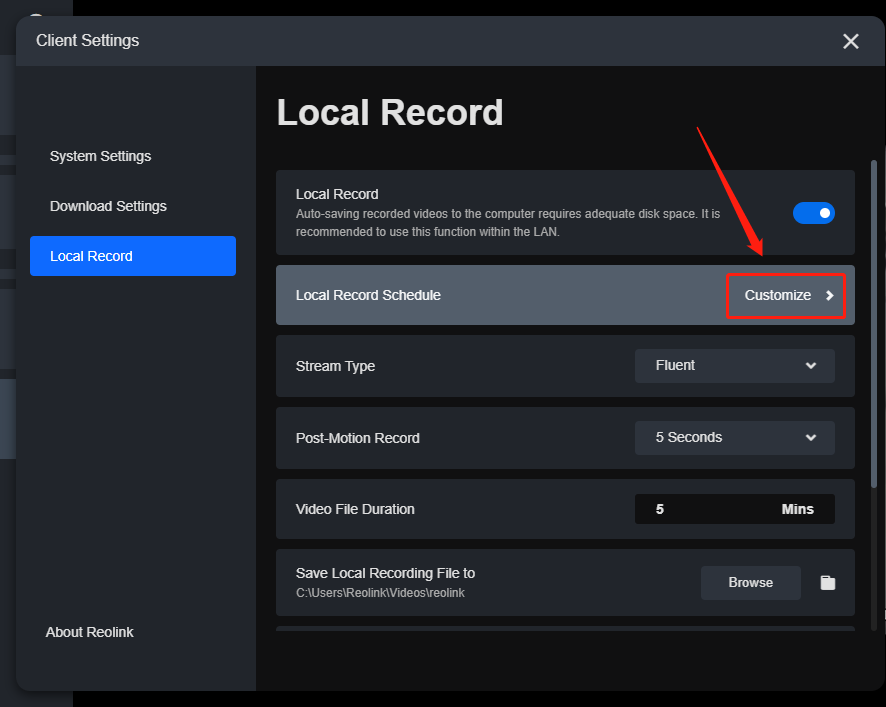This screenshot has height=707, width=886.
Task: Click the Local Record Schedule row label
Action: click(368, 295)
